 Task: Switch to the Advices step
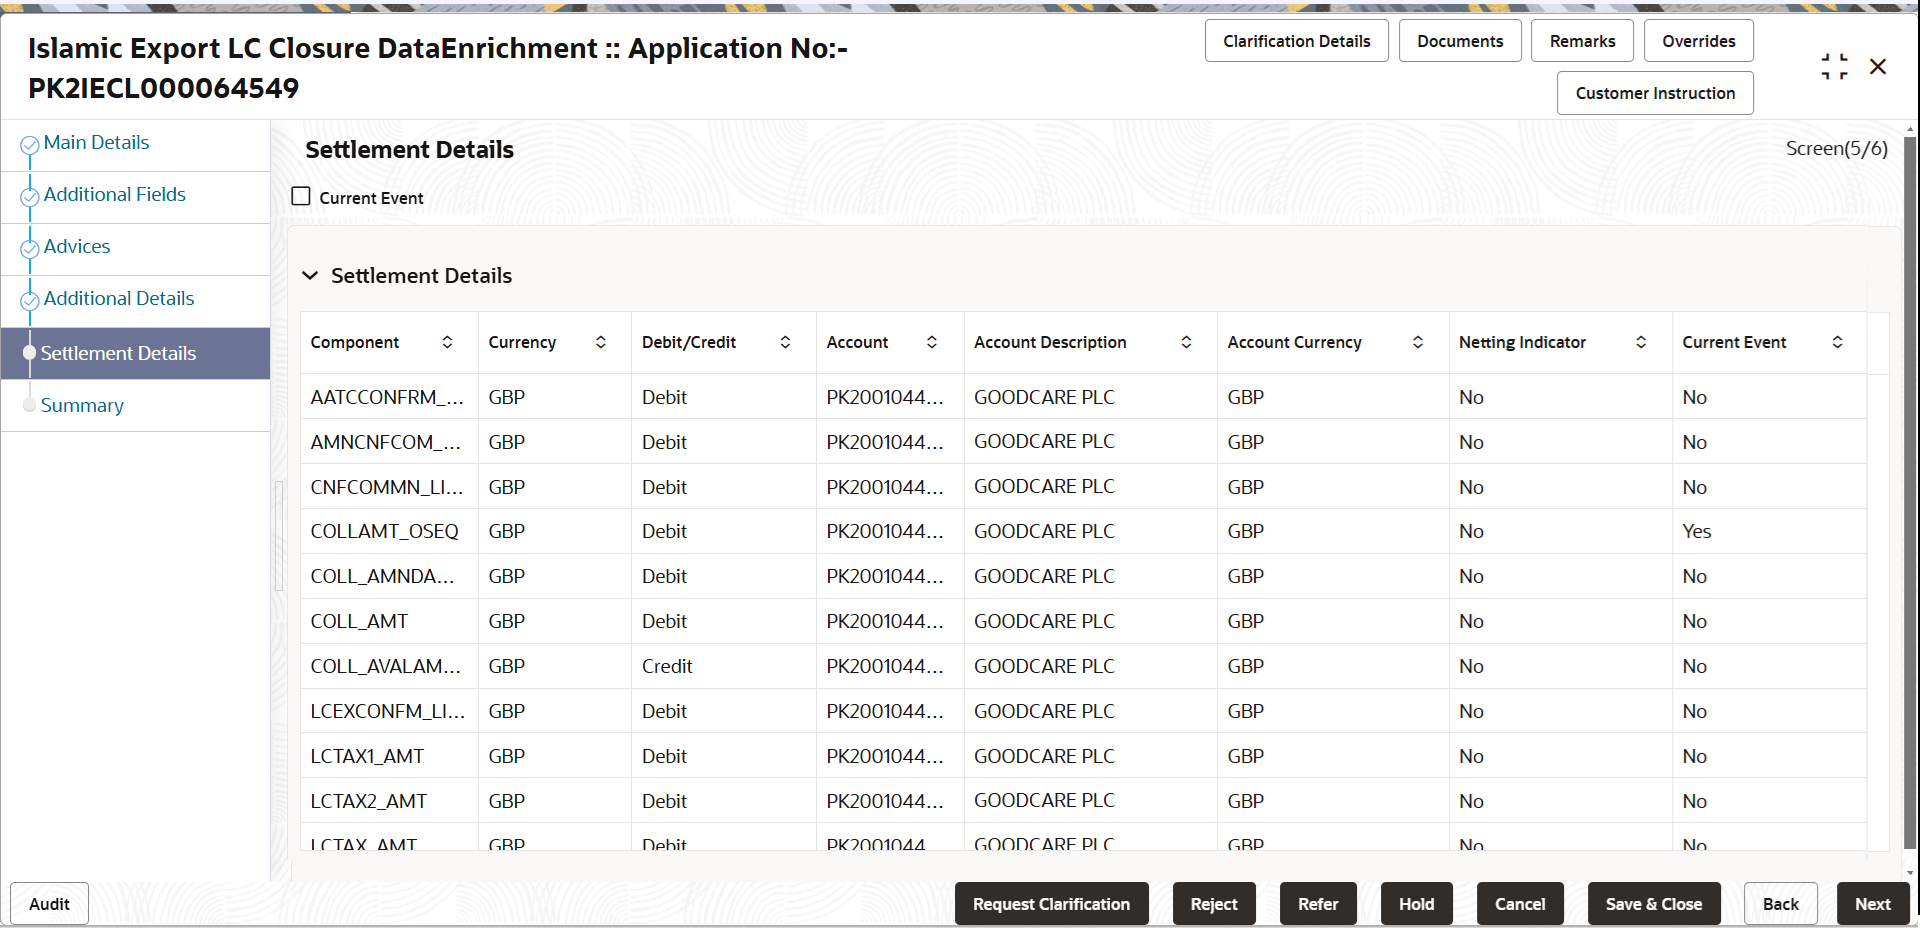(x=77, y=247)
